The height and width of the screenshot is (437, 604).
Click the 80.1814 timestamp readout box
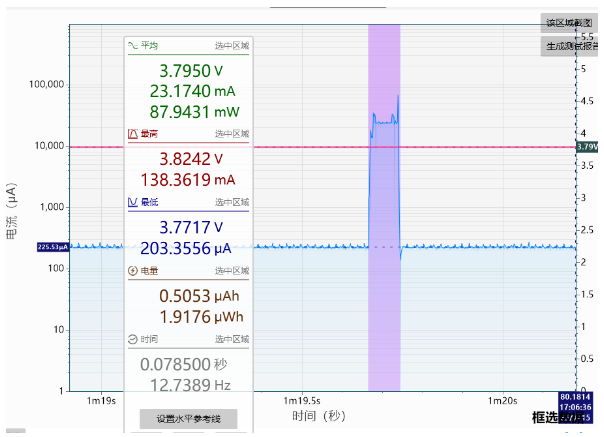[x=575, y=407]
